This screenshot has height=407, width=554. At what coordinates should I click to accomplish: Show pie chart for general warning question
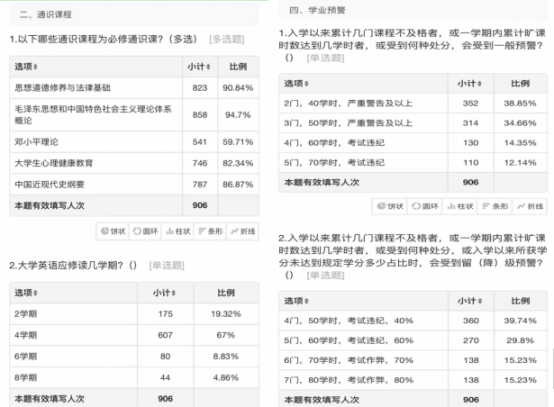tap(390, 206)
